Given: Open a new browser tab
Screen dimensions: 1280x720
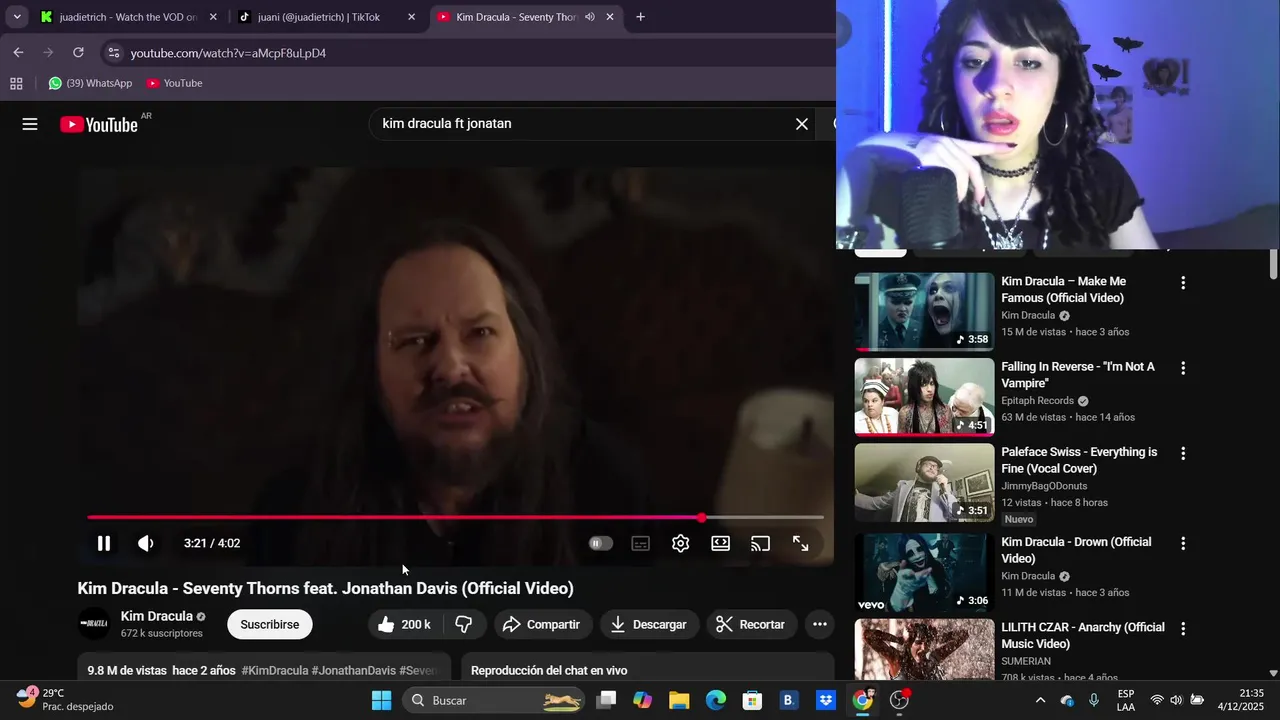Looking at the screenshot, I should click(640, 17).
